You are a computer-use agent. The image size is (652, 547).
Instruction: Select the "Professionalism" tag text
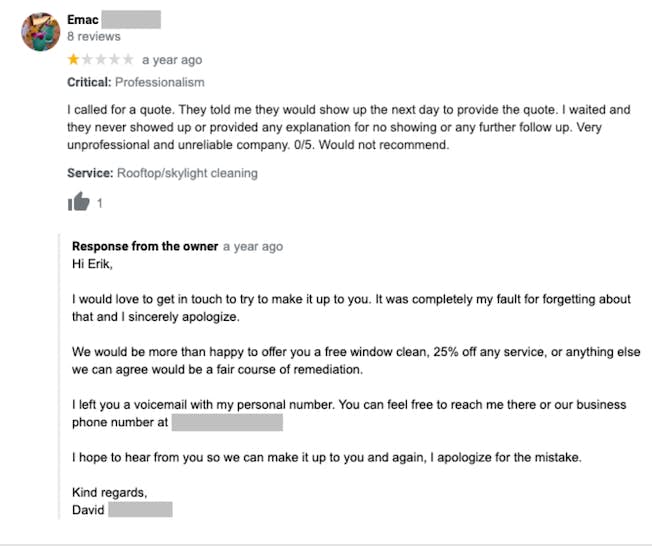pos(159,82)
